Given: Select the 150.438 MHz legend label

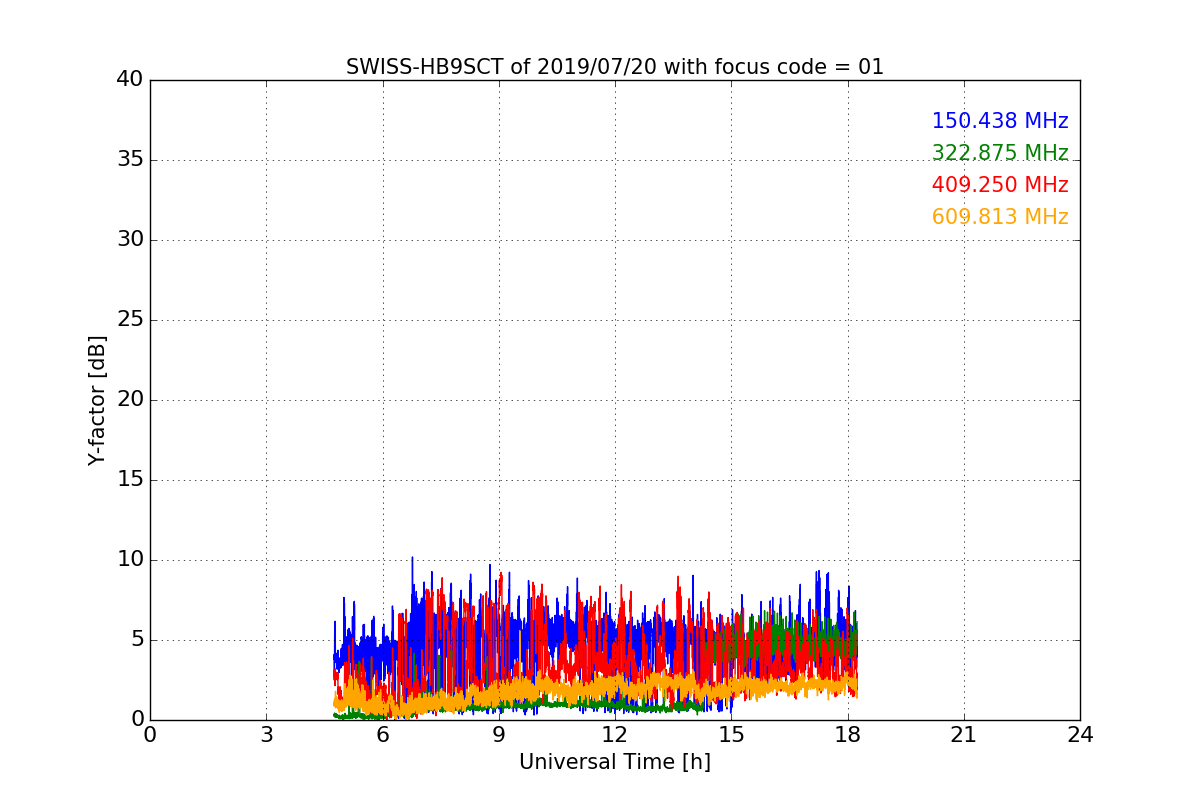Looking at the screenshot, I should click(x=1000, y=121).
